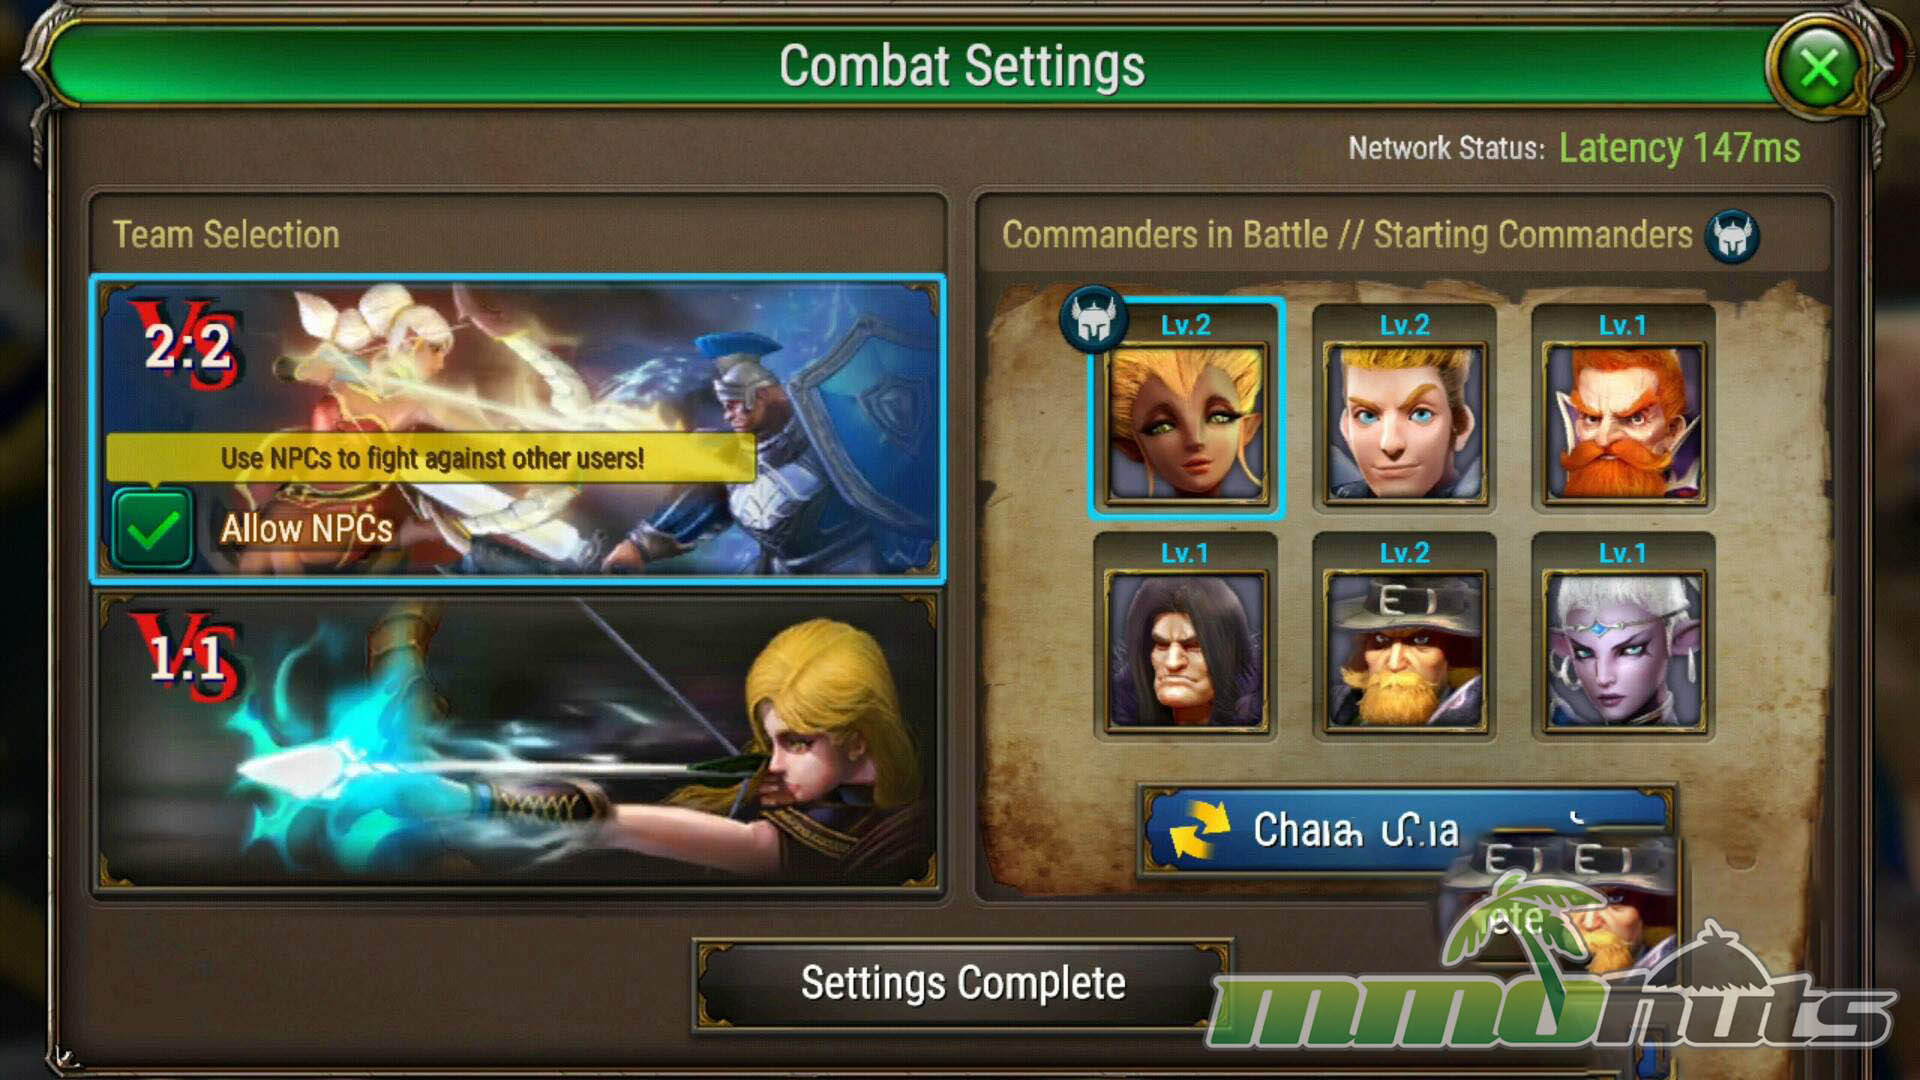
Task: Click the Settings Complete button
Action: coord(962,984)
